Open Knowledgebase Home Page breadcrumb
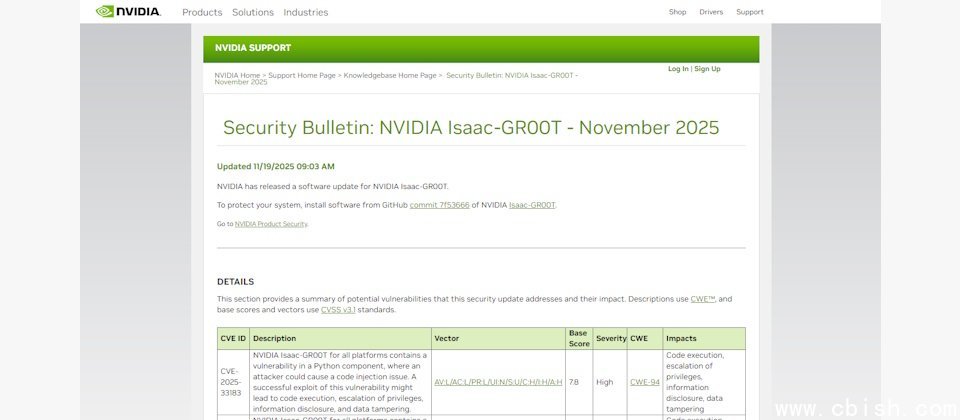Image resolution: width=960 pixels, height=420 pixels. tap(389, 75)
